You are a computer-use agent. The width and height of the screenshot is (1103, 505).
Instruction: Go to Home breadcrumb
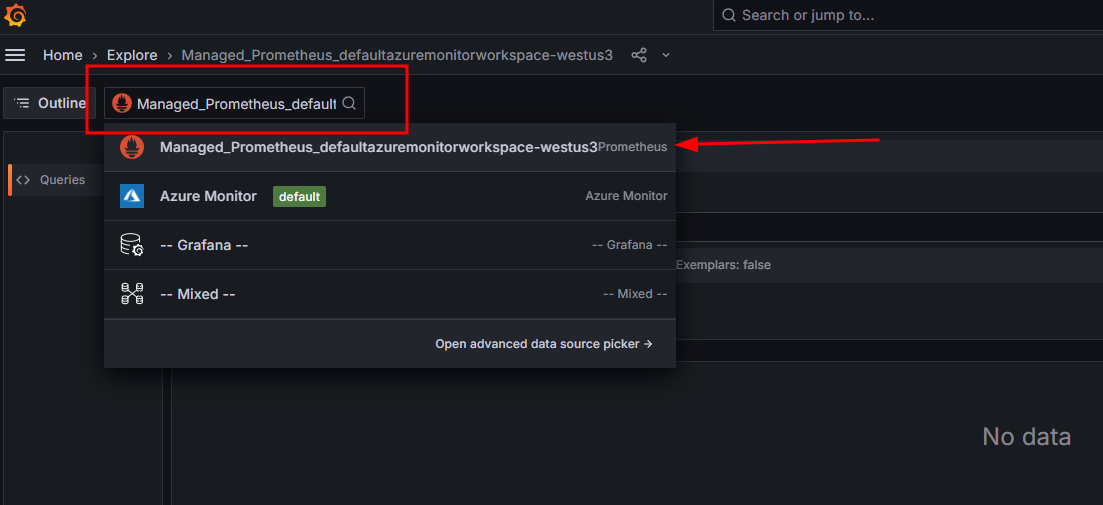[63, 55]
